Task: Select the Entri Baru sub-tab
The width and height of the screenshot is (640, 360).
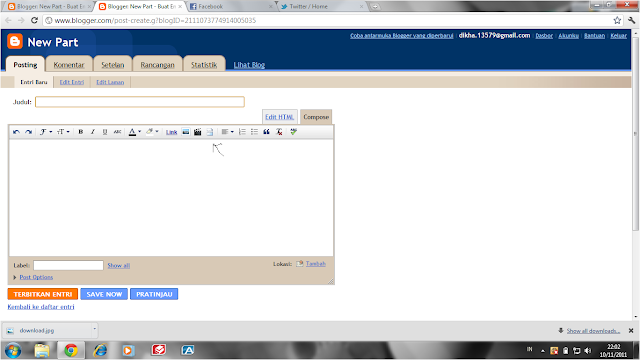Action: tap(34, 82)
